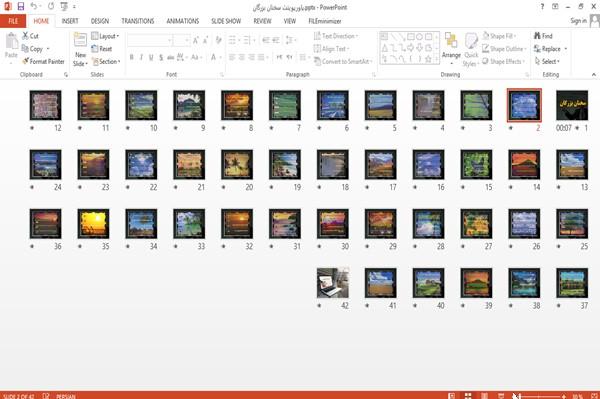Screen dimensions: 600x399
Task: Toggle Center paragraph alignment
Action: pos(241,57)
